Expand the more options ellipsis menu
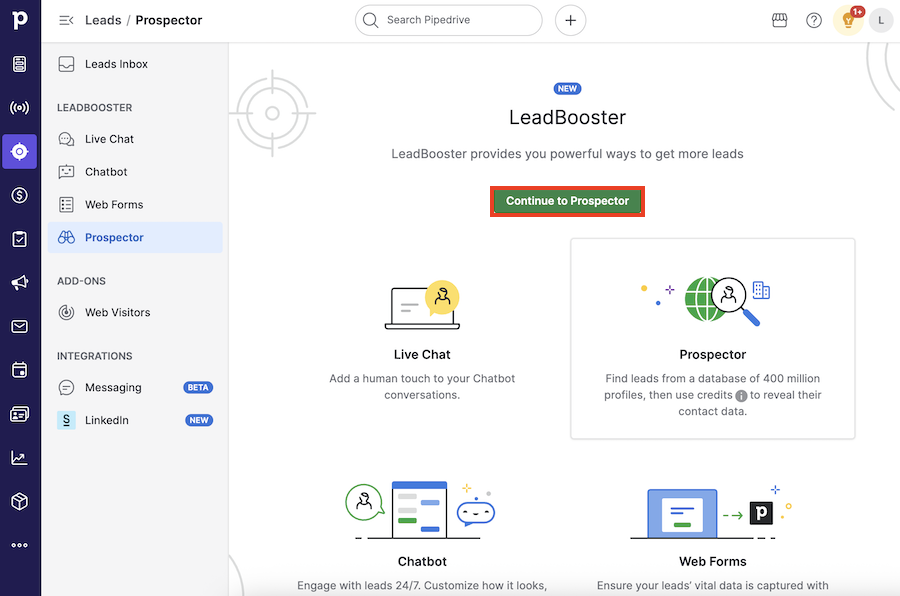Viewport: 900px width, 596px height. point(20,545)
